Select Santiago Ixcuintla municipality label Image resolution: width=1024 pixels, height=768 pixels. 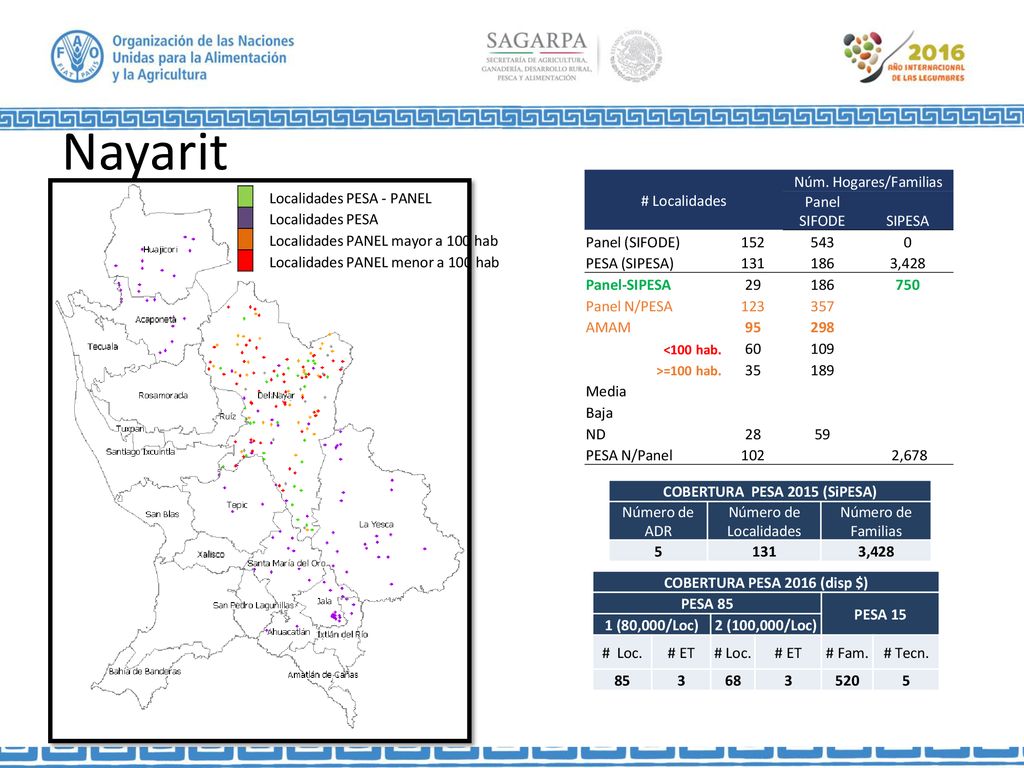(140, 451)
